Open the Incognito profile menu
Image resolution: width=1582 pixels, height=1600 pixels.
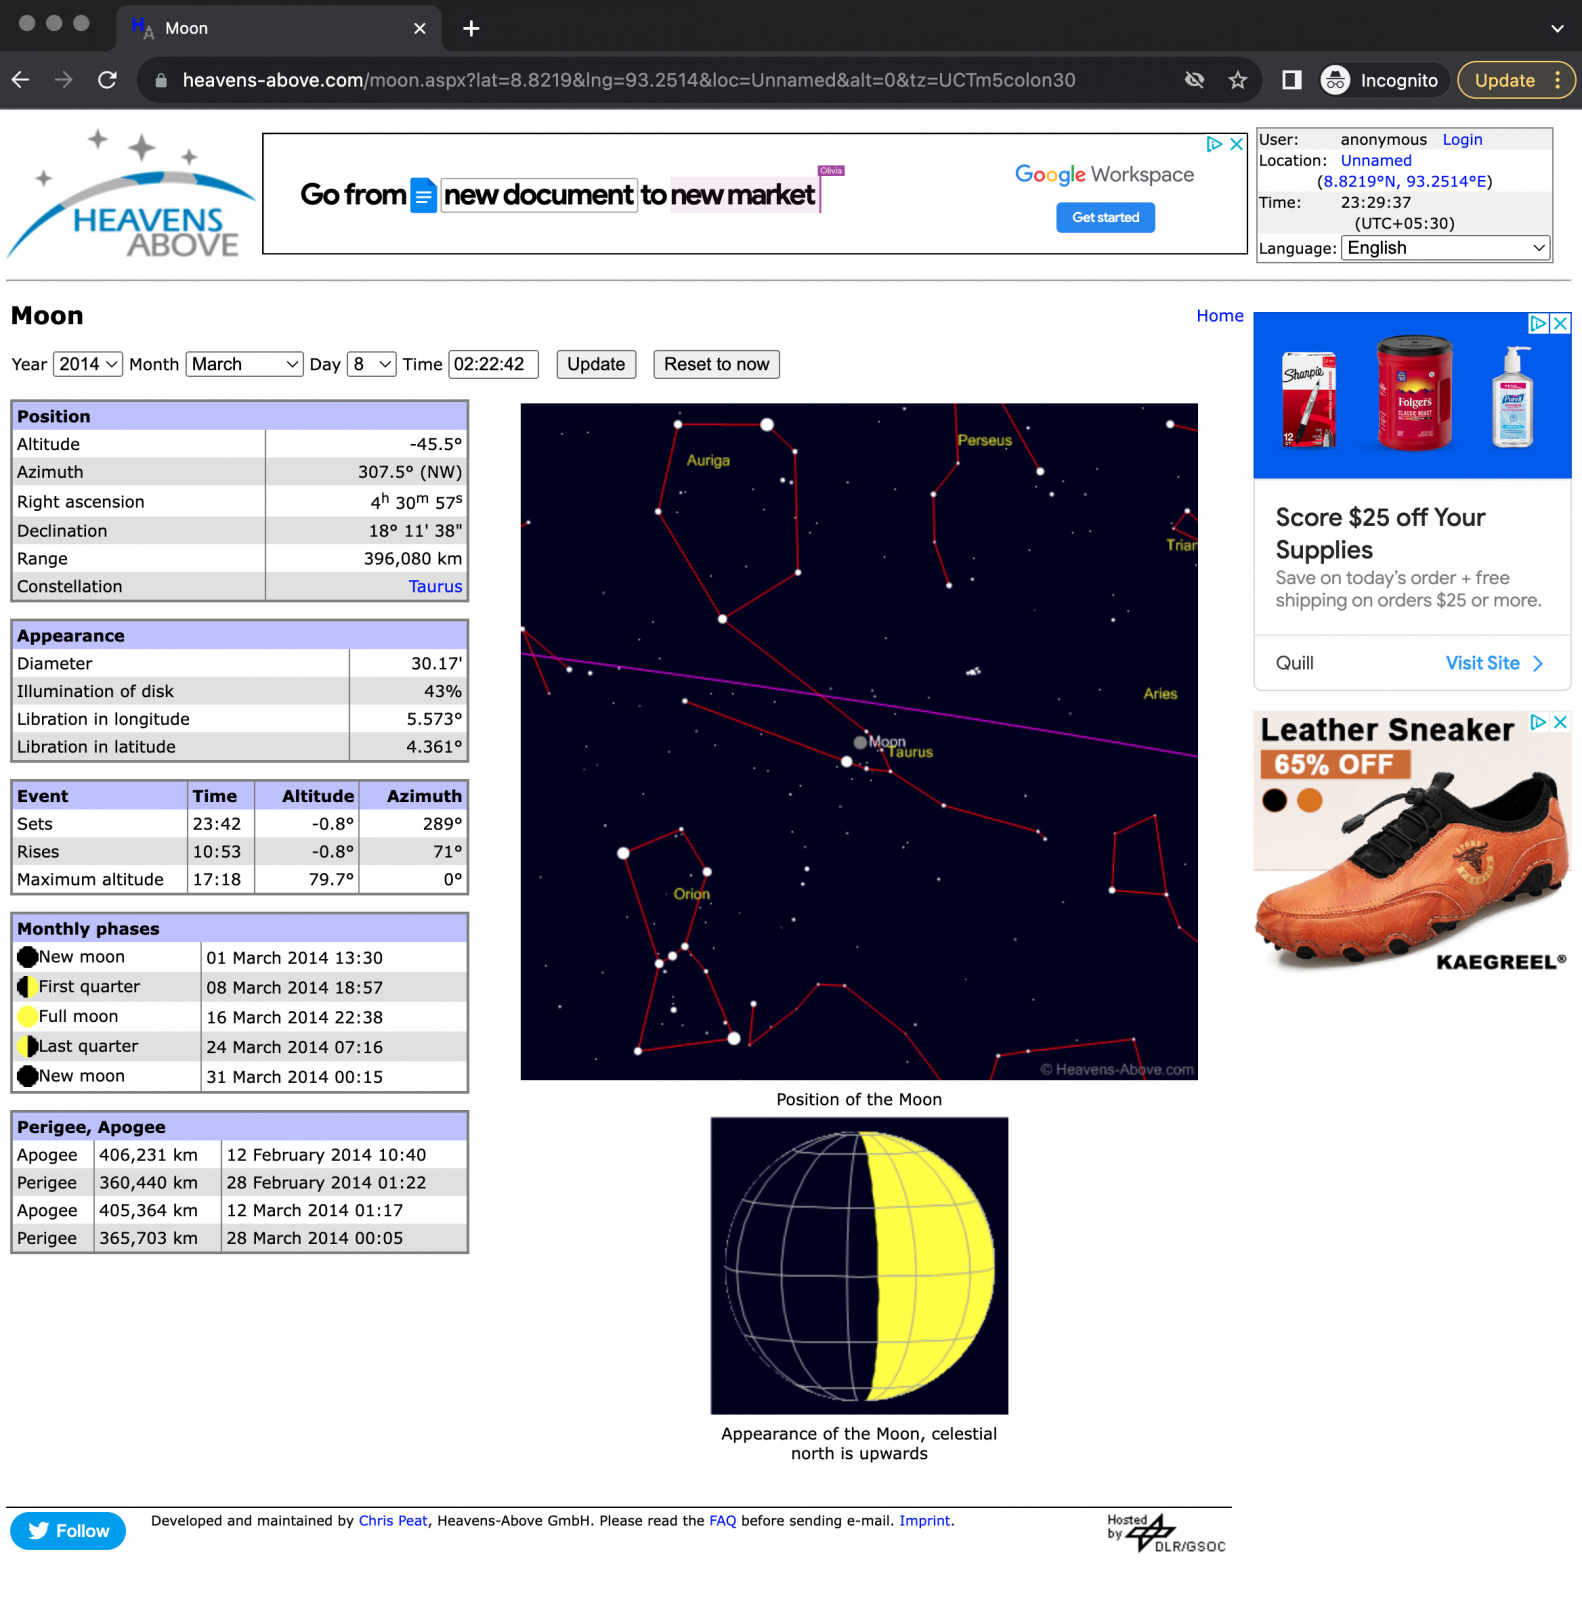click(1380, 80)
